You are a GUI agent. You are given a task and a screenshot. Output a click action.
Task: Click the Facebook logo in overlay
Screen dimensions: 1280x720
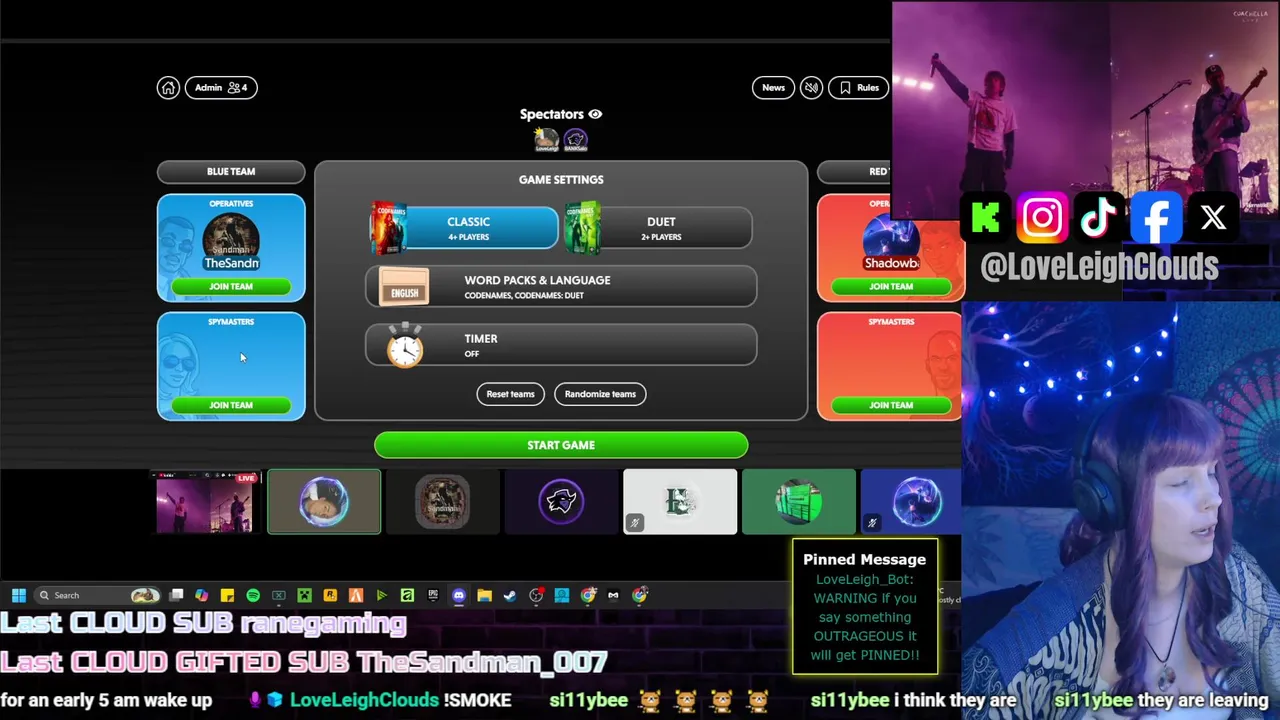1156,218
